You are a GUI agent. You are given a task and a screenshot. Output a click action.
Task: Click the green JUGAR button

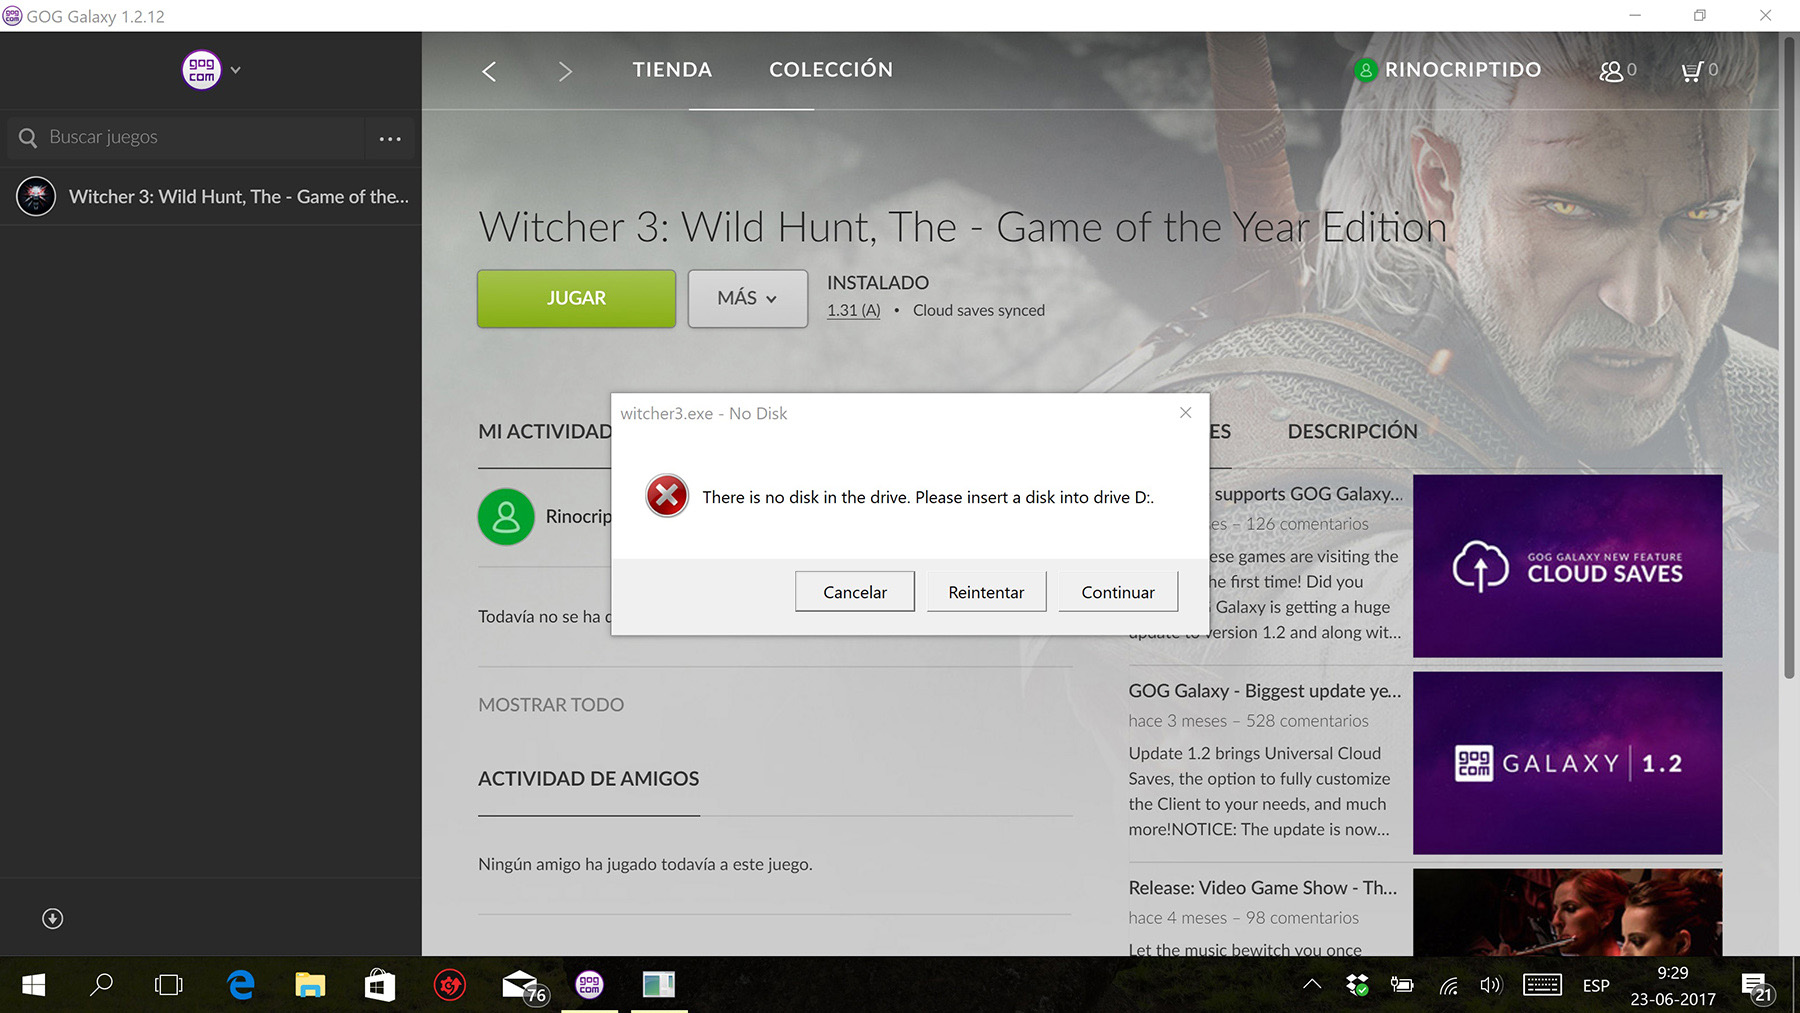[576, 298]
